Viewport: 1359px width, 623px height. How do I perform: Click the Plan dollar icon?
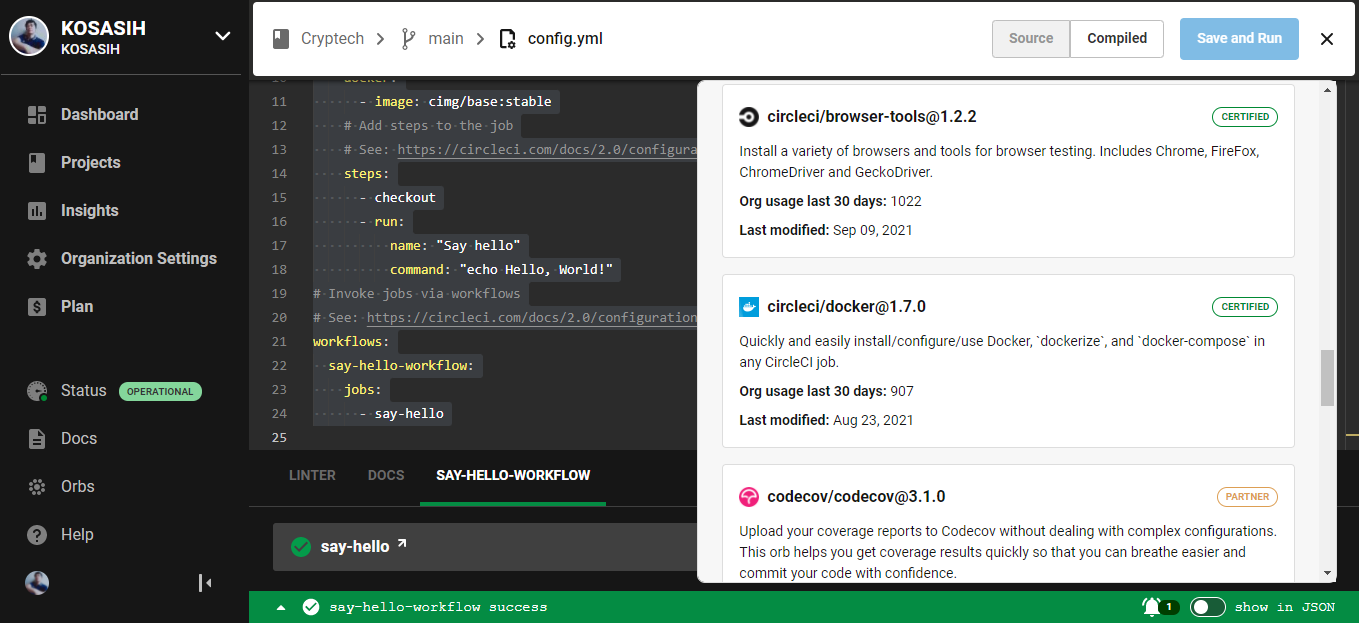tap(37, 307)
